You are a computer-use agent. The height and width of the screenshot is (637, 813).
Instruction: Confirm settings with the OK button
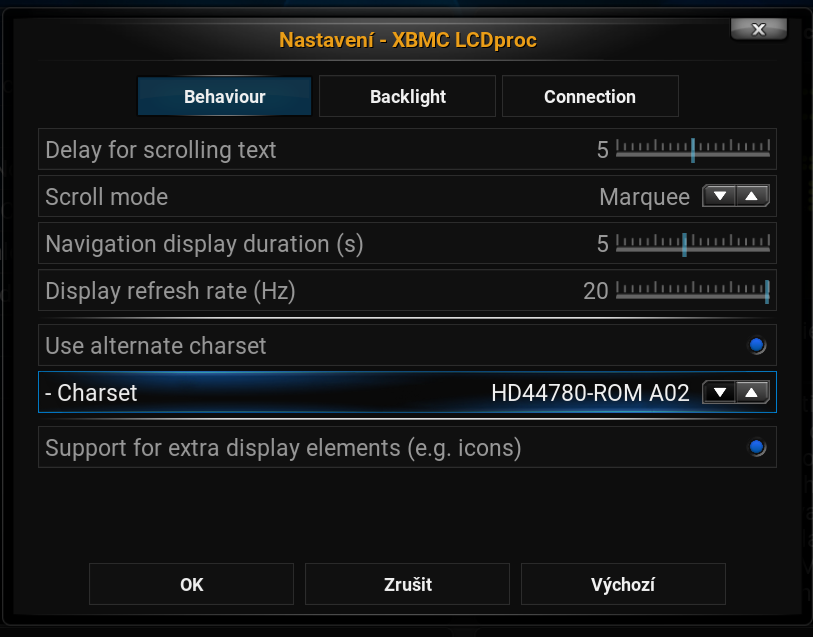pos(191,584)
